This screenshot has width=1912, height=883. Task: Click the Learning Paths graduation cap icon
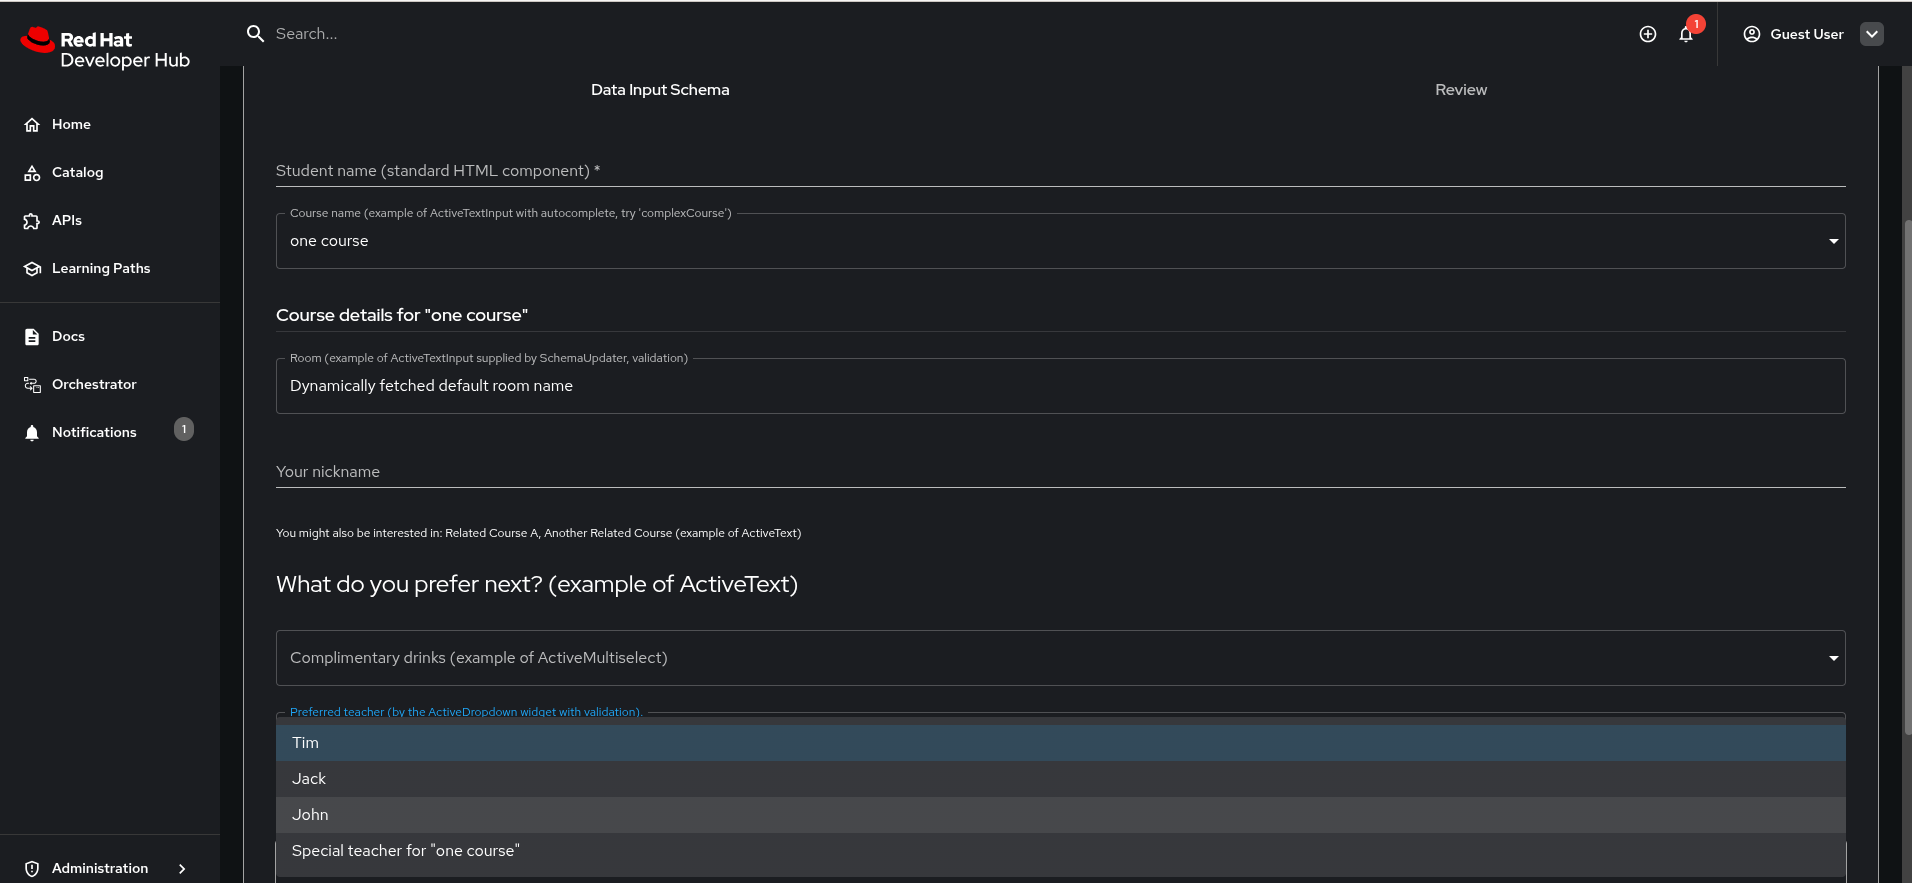pyautogui.click(x=32, y=269)
